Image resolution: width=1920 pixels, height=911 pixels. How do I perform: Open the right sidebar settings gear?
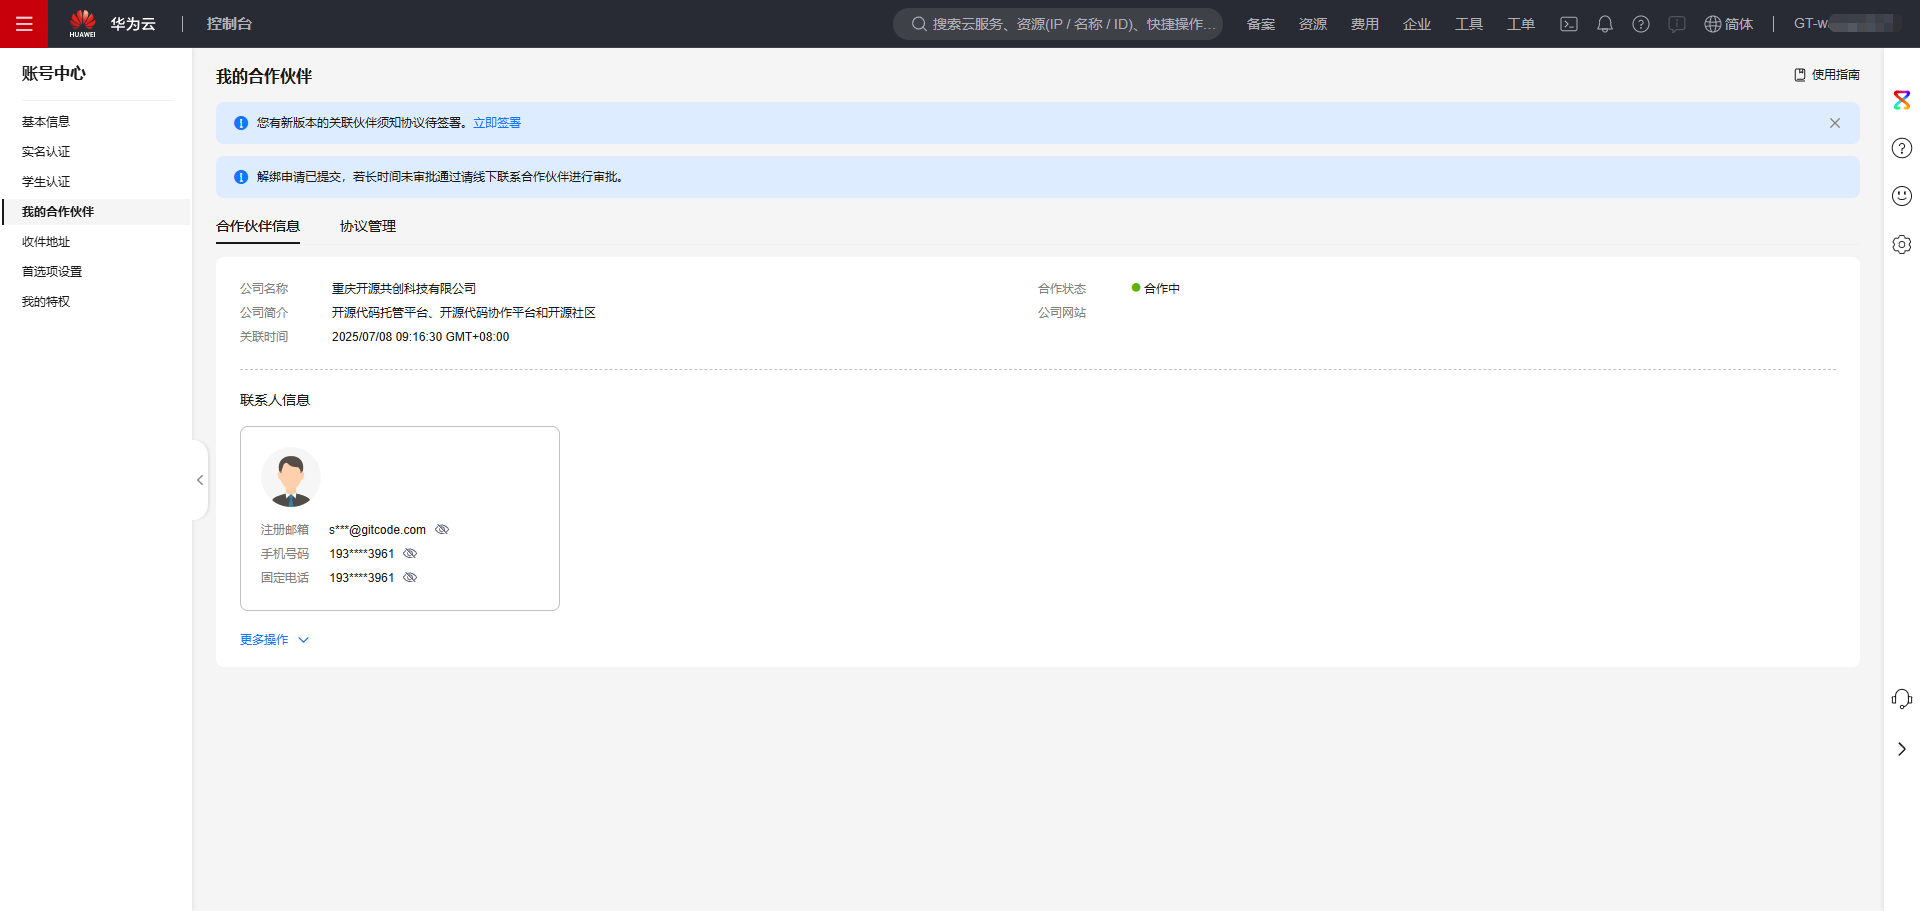(x=1902, y=244)
